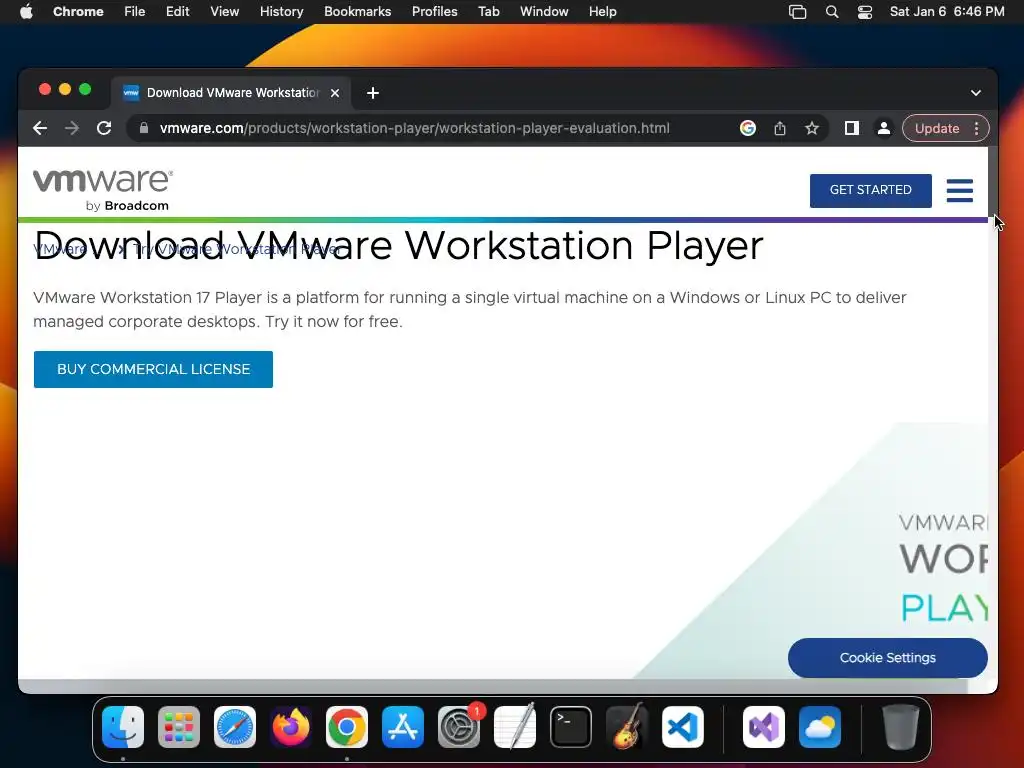The height and width of the screenshot is (768, 1024).
Task: Open System Settings from the Dock
Action: [459, 727]
